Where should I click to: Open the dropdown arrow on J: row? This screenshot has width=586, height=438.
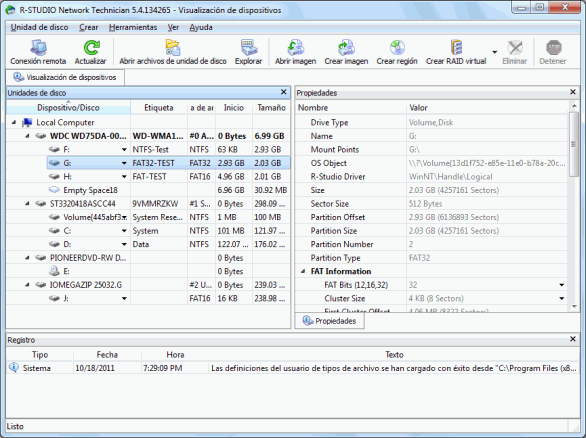coord(124,299)
